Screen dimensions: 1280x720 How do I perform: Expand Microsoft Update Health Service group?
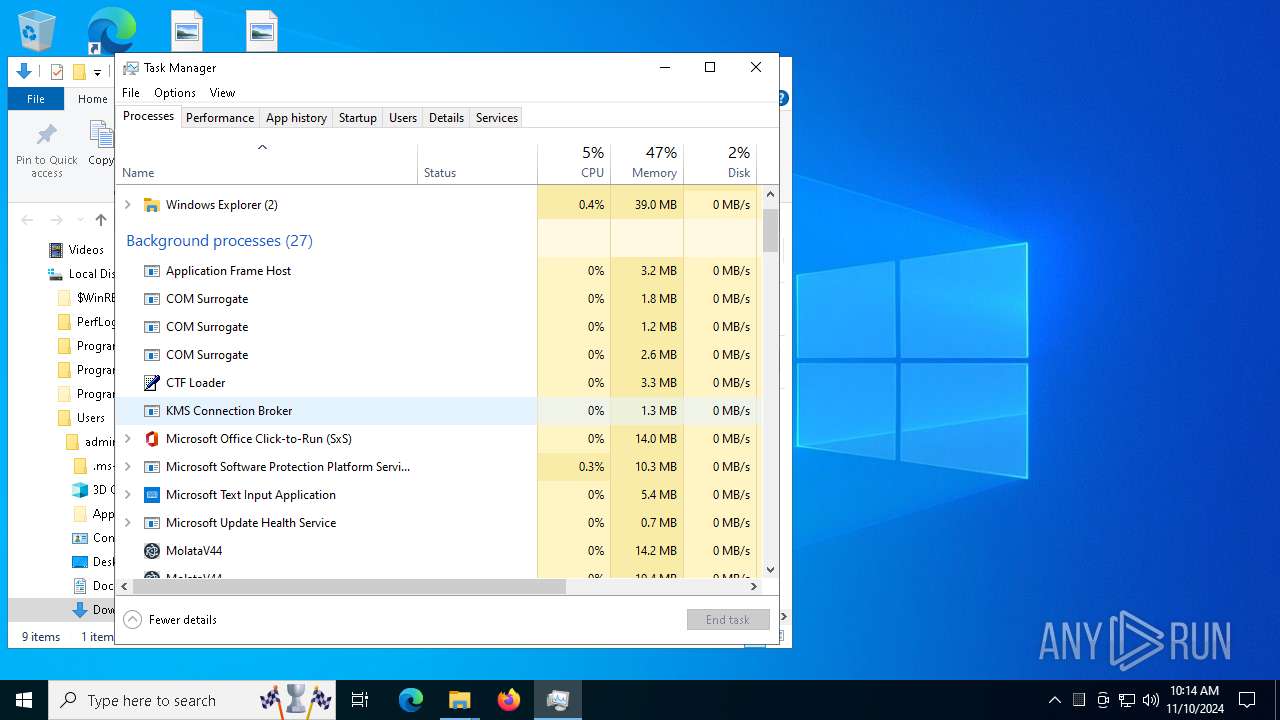(127, 523)
